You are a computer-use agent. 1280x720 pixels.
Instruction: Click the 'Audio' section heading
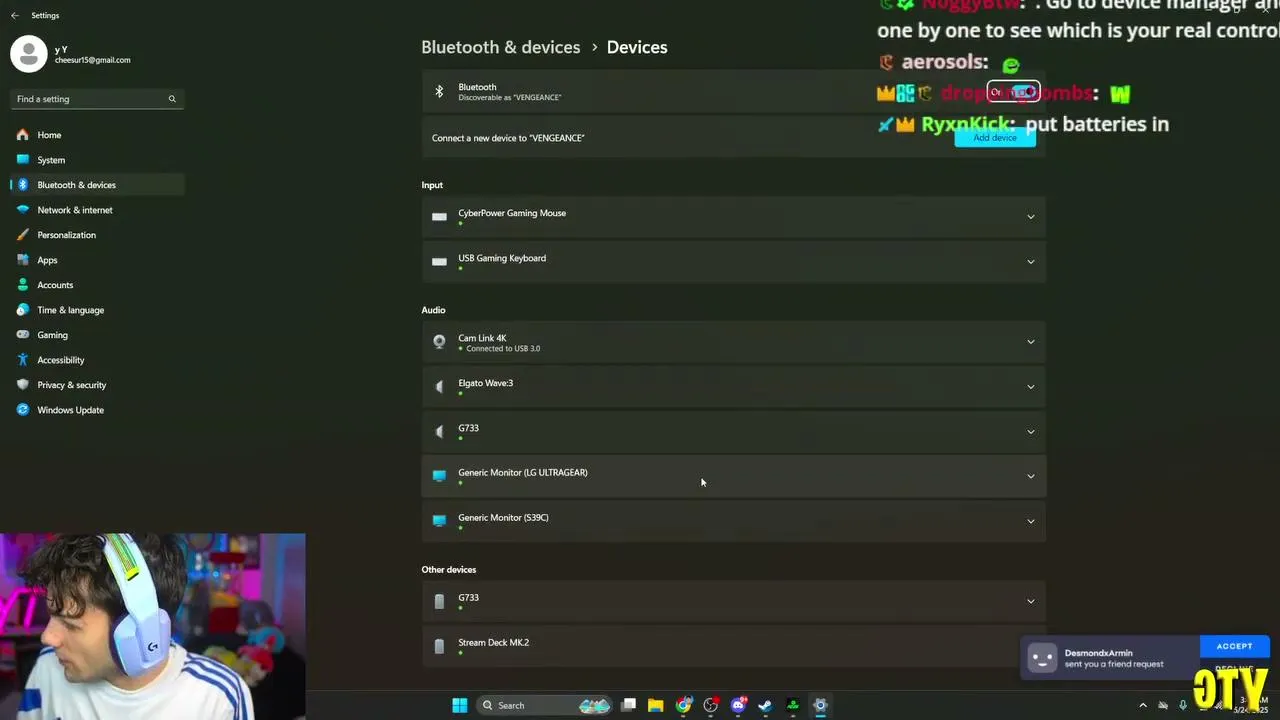click(x=433, y=310)
